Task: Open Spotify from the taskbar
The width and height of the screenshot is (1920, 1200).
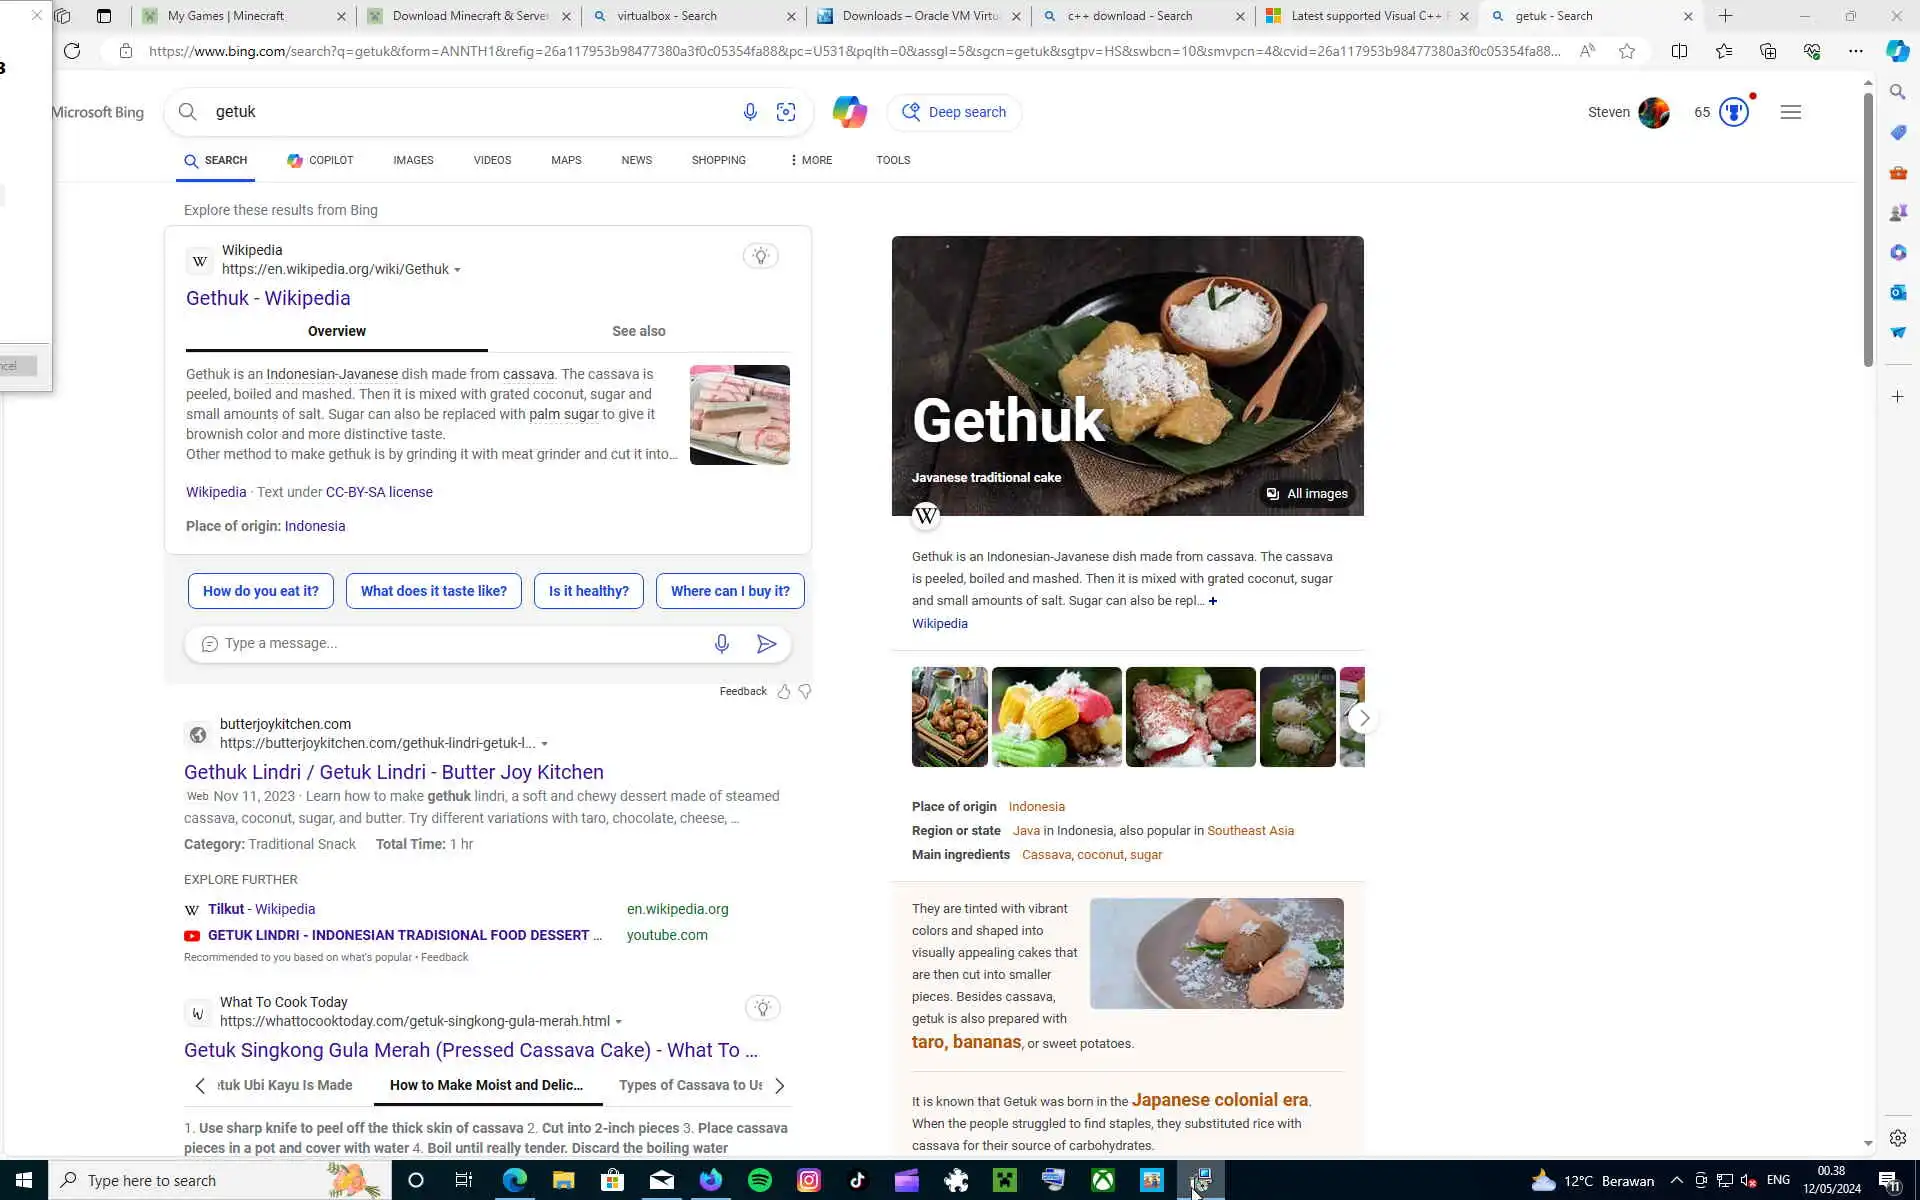Action: coord(760,1180)
